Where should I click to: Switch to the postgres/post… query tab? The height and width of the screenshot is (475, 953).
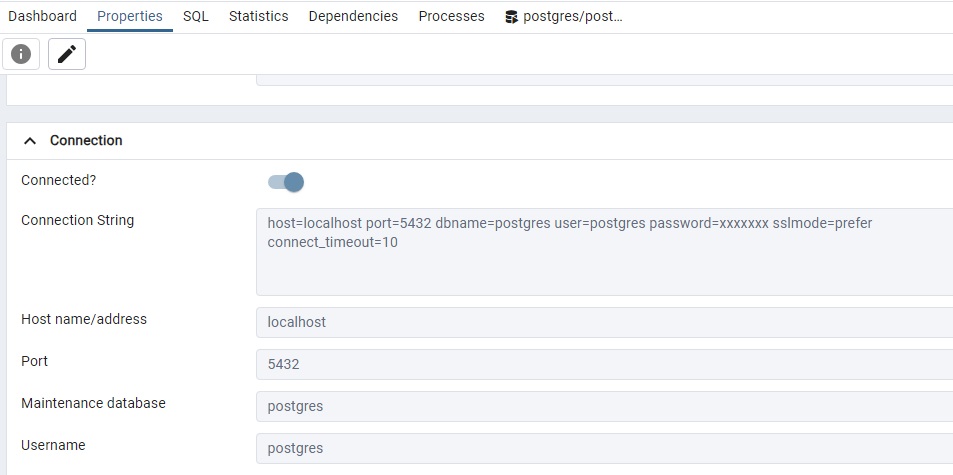572,17
